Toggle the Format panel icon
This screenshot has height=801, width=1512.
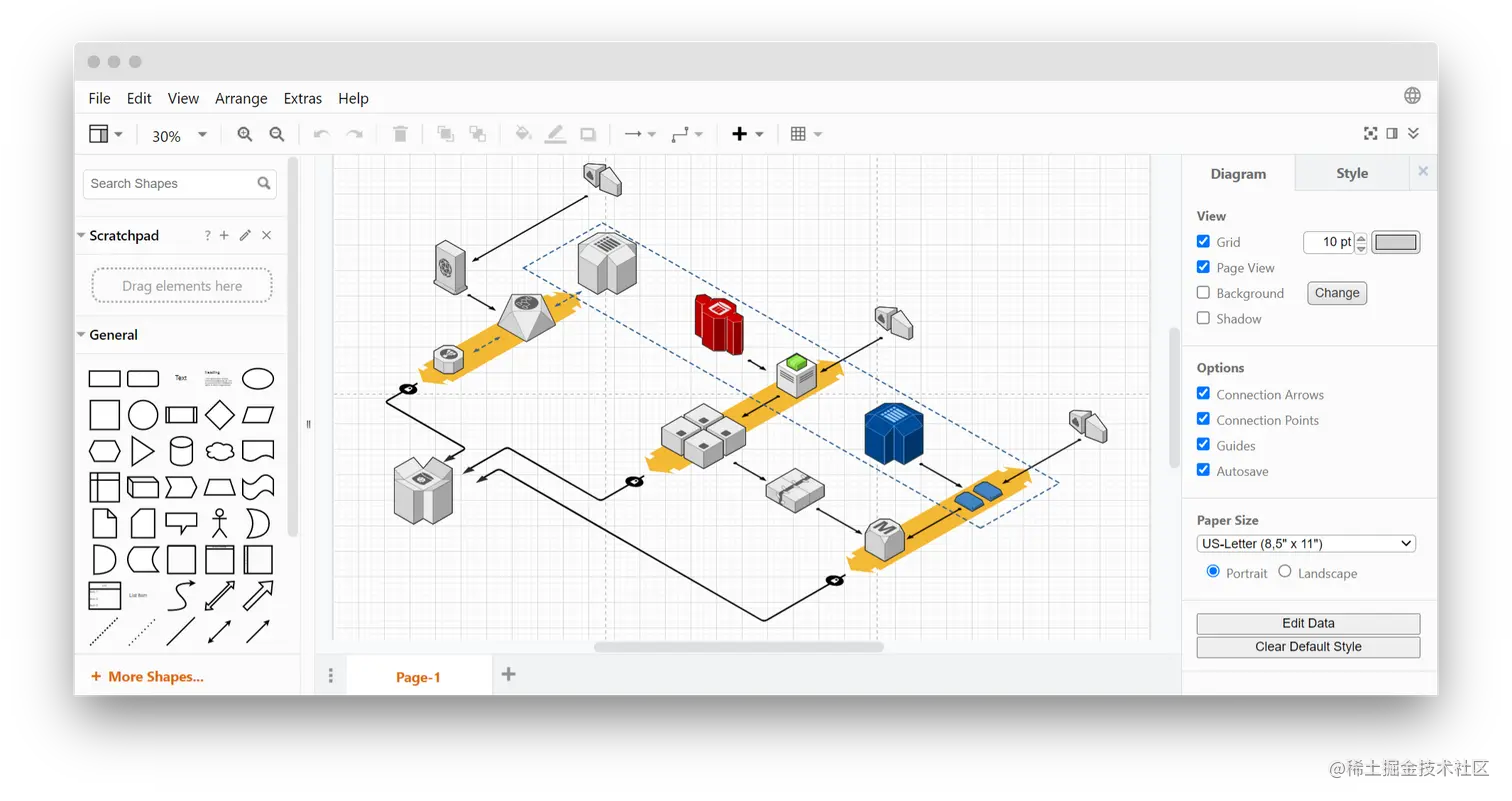tap(1392, 133)
